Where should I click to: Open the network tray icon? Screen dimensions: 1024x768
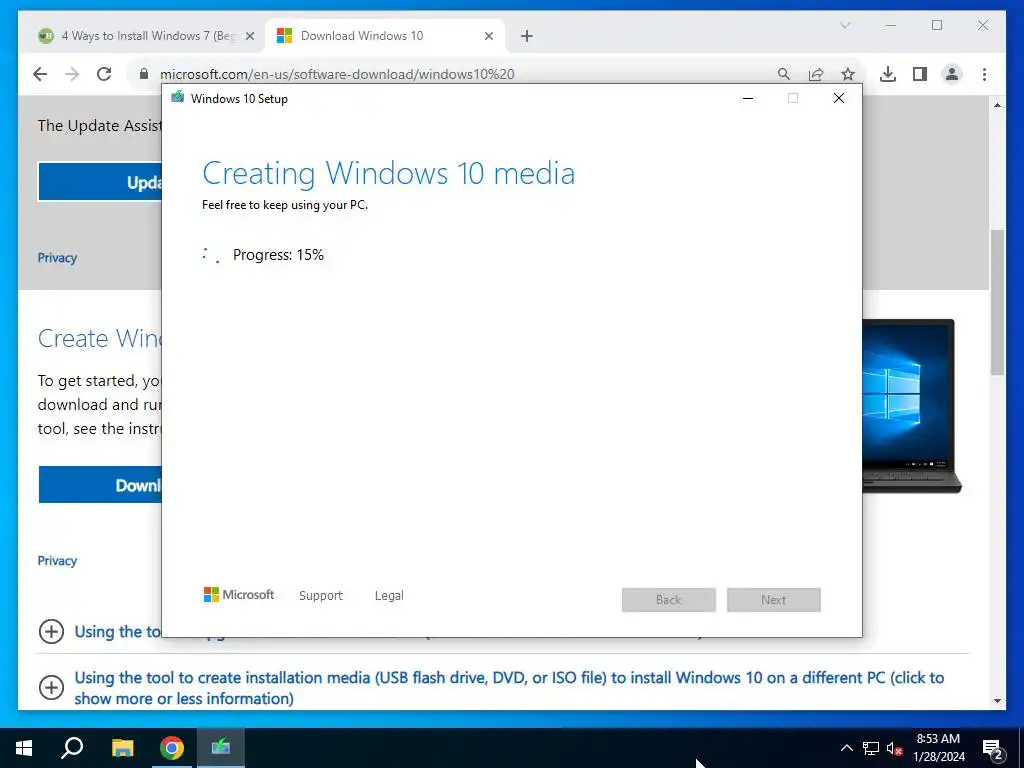pyautogui.click(x=871, y=748)
